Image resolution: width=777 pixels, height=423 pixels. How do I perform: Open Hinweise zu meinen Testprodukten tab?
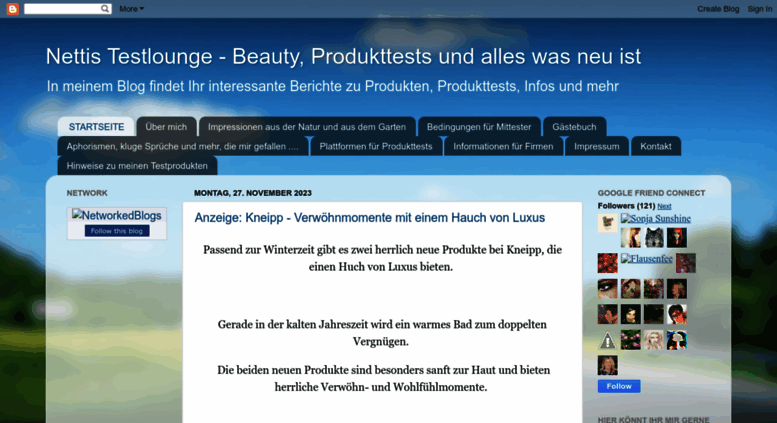pyautogui.click(x=137, y=165)
